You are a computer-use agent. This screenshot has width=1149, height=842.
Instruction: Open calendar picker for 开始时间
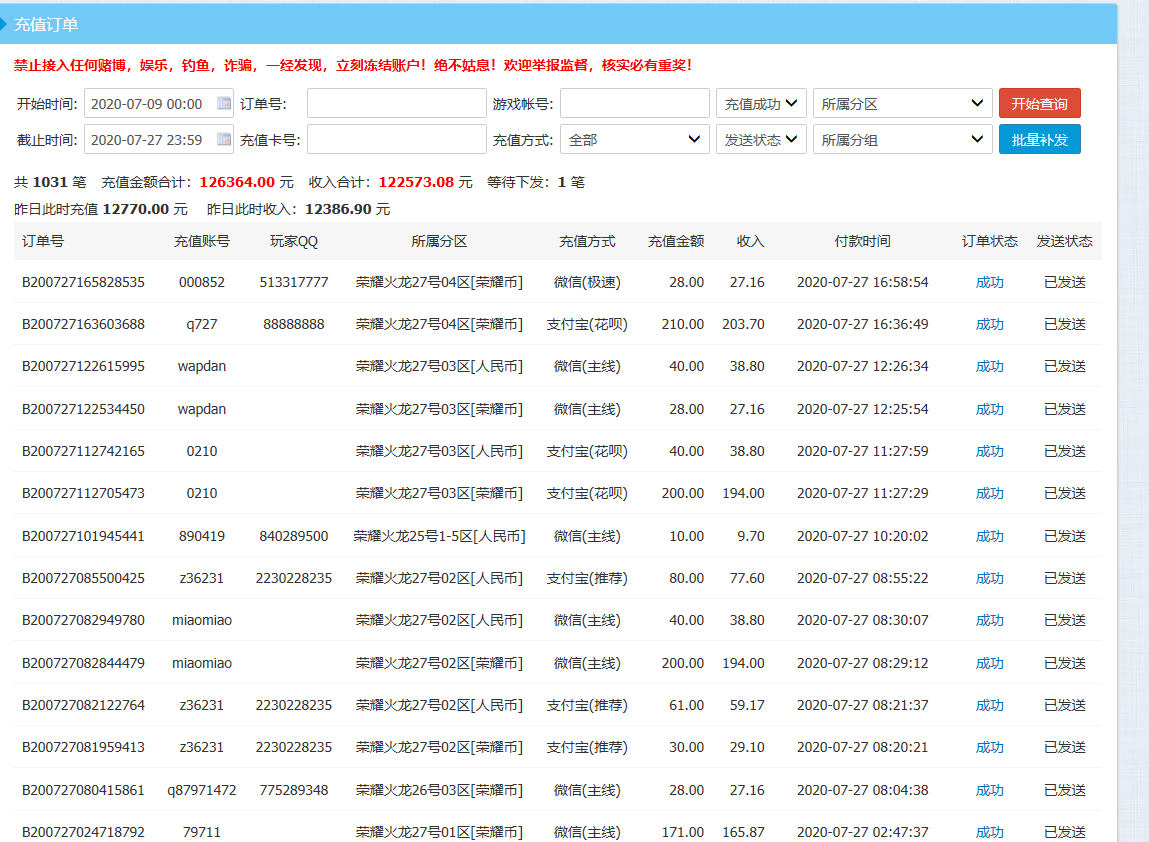[223, 103]
